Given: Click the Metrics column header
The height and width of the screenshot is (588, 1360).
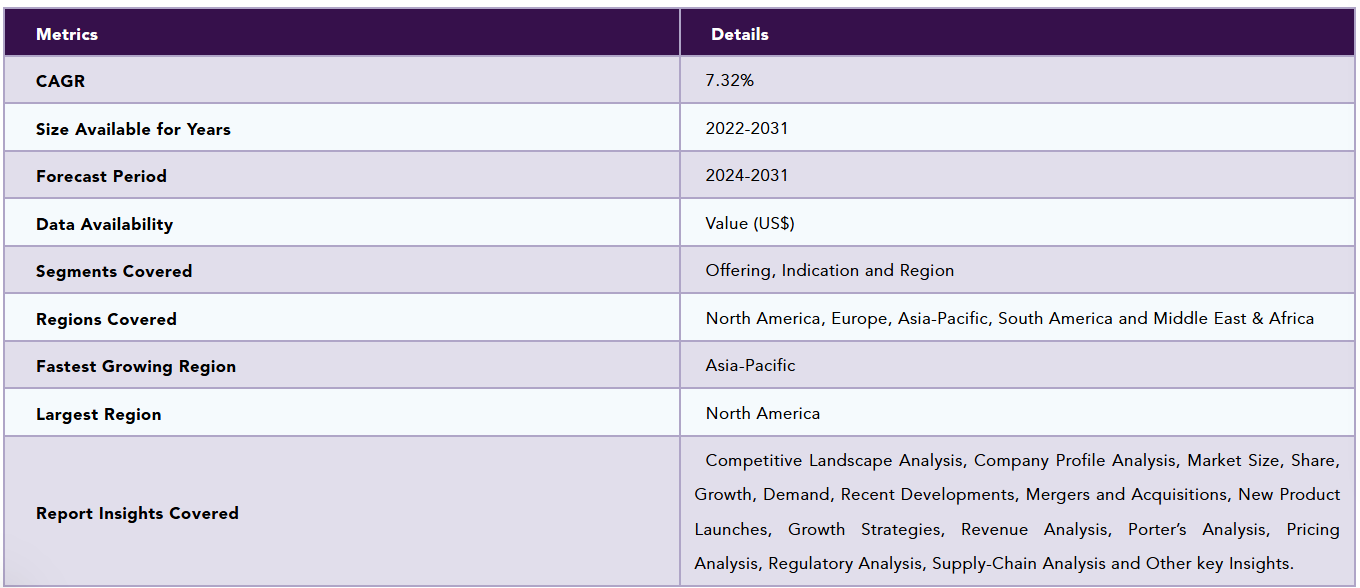Looking at the screenshot, I should pyautogui.click(x=67, y=34).
